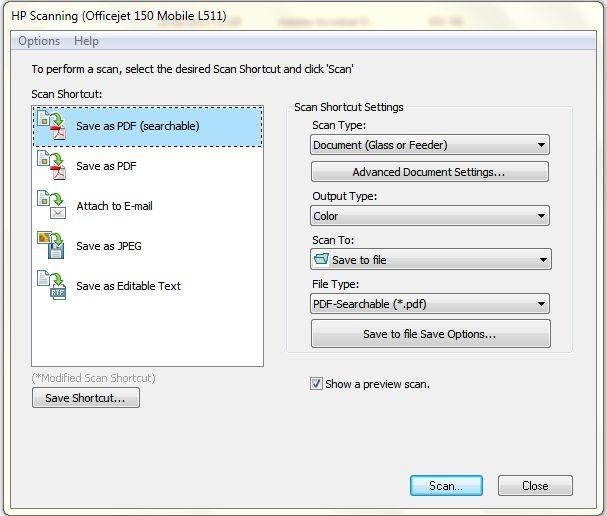This screenshot has width=607, height=516.
Task: Open the Help menu
Action: [86, 41]
